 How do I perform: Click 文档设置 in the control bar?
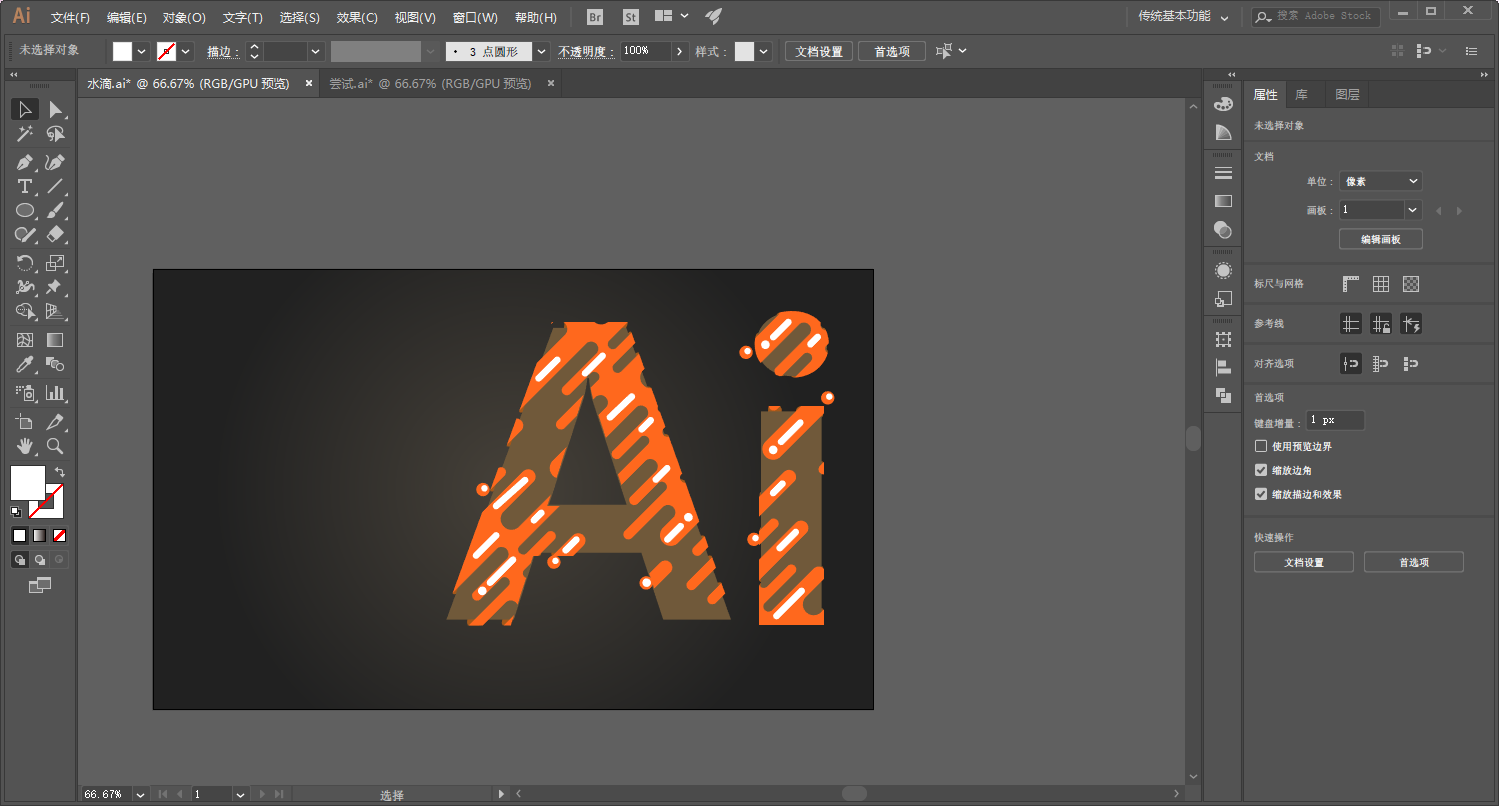819,51
